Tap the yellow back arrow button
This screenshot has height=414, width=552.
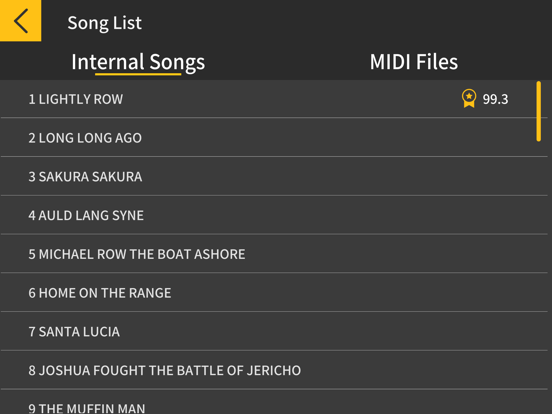20,20
